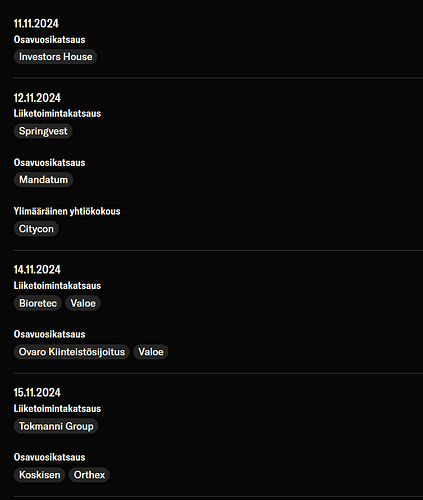
Task: Open Ovaro Kiinteistösijoitus tag
Action: 72,352
